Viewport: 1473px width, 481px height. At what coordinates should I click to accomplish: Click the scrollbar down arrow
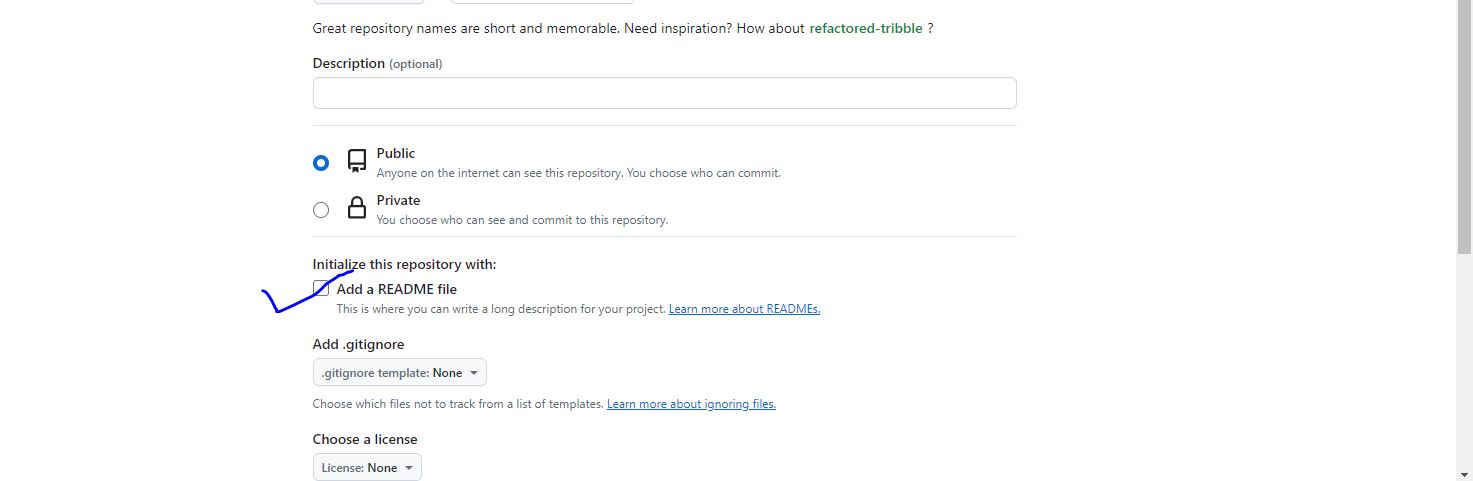[1464, 472]
